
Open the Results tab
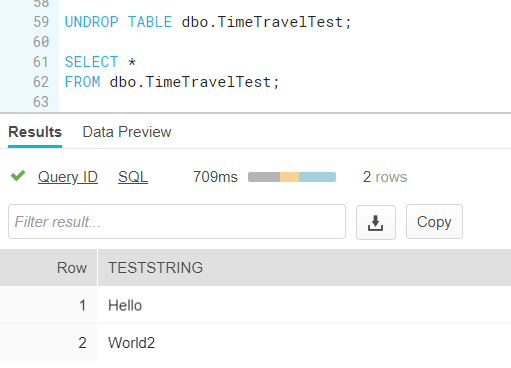point(35,132)
